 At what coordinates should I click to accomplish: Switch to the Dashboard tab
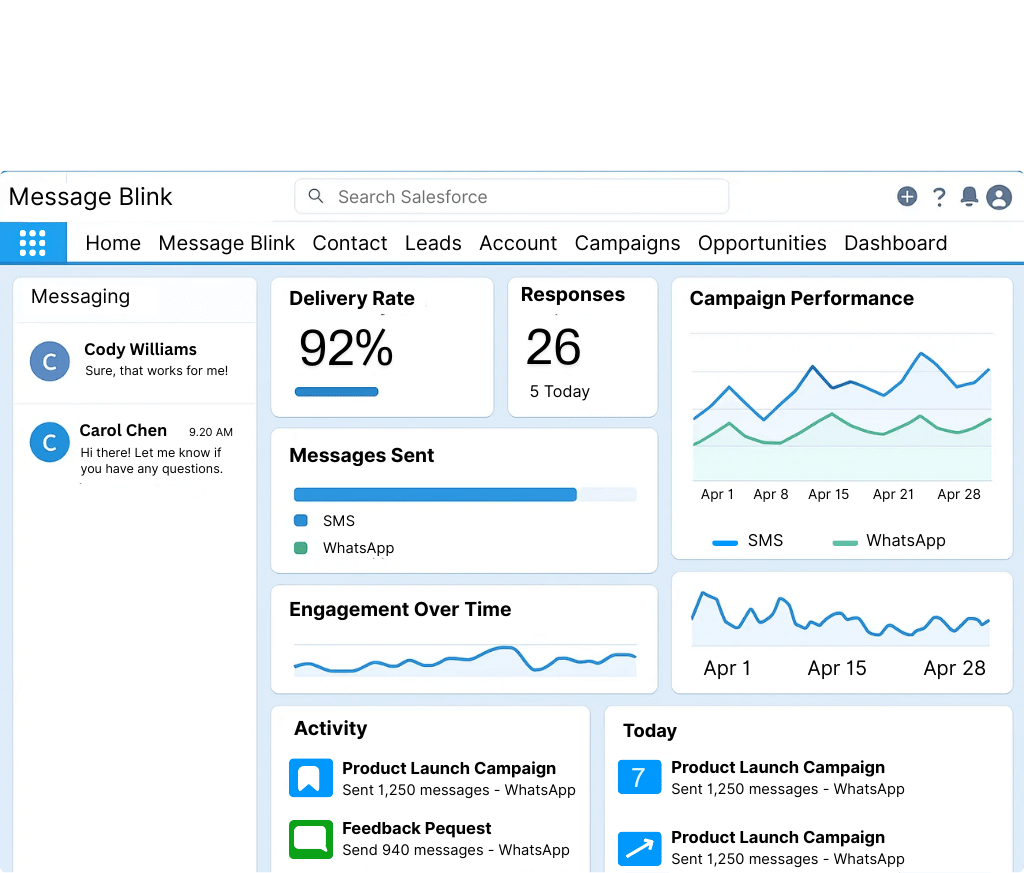pos(895,243)
